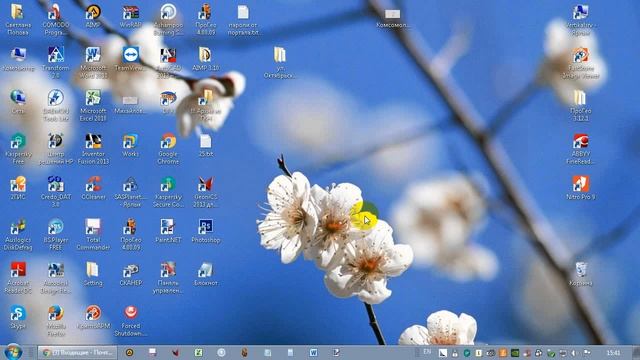Viewport: 640px width, 360px height.
Task: Open the Microsoft Word 2013 desktop shortcut
Action: pyautogui.click(x=93, y=63)
